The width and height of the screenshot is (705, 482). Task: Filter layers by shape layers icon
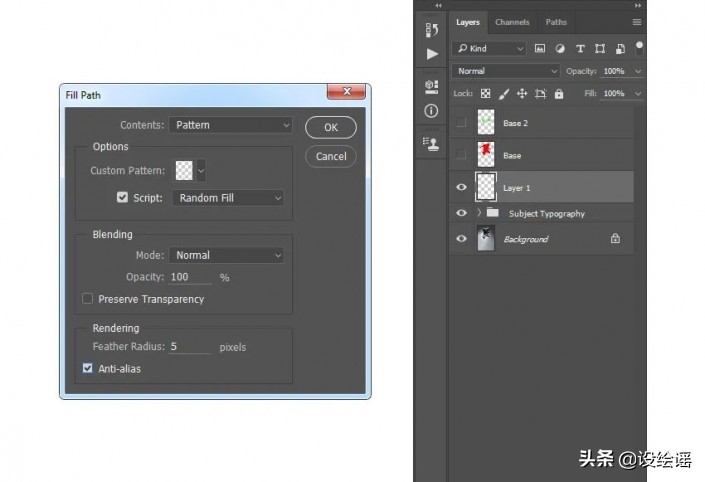click(600, 49)
